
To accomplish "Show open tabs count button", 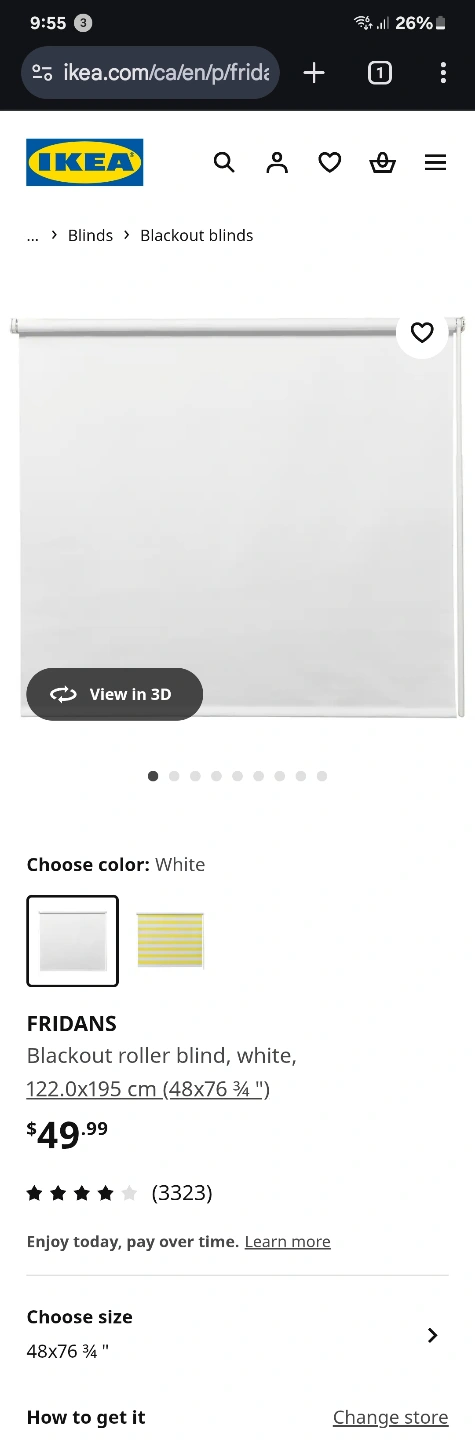I will click(380, 73).
